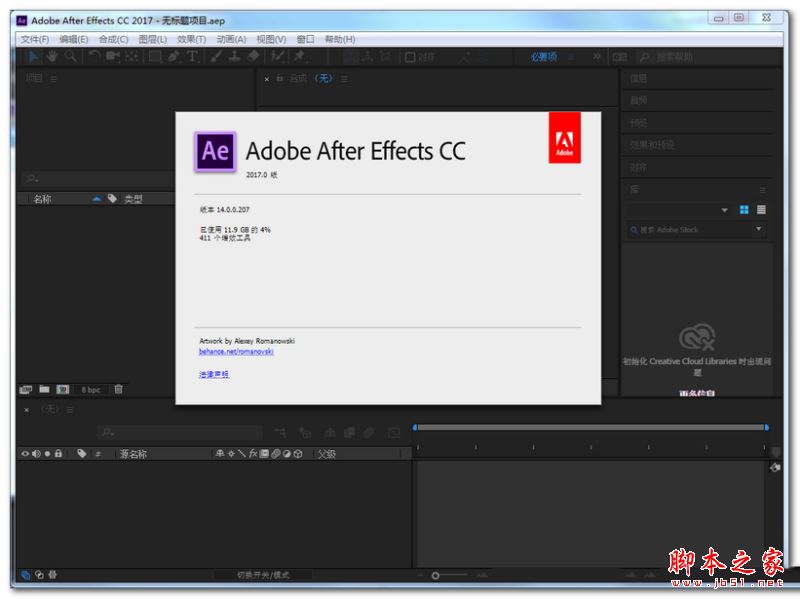800x599 pixels.
Task: Select the Rectangle shape tool
Action: coord(155,57)
